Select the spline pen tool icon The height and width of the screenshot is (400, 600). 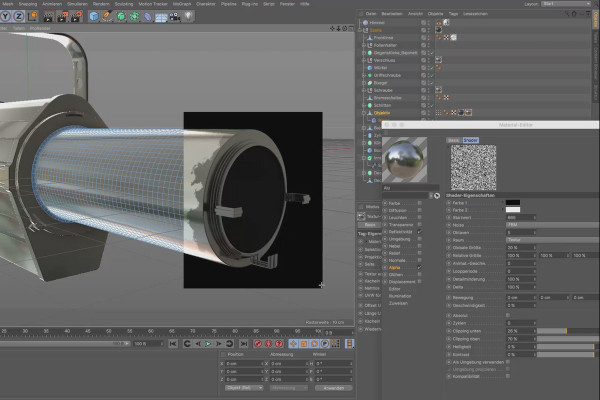(x=108, y=16)
